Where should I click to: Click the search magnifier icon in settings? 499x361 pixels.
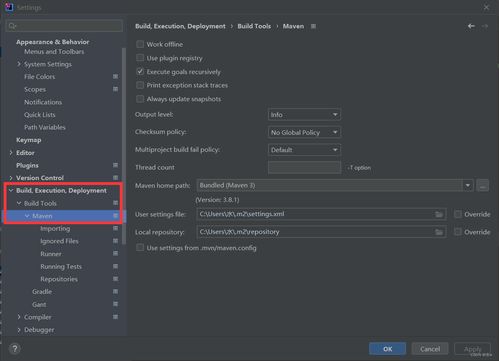pyautogui.click(x=12, y=26)
